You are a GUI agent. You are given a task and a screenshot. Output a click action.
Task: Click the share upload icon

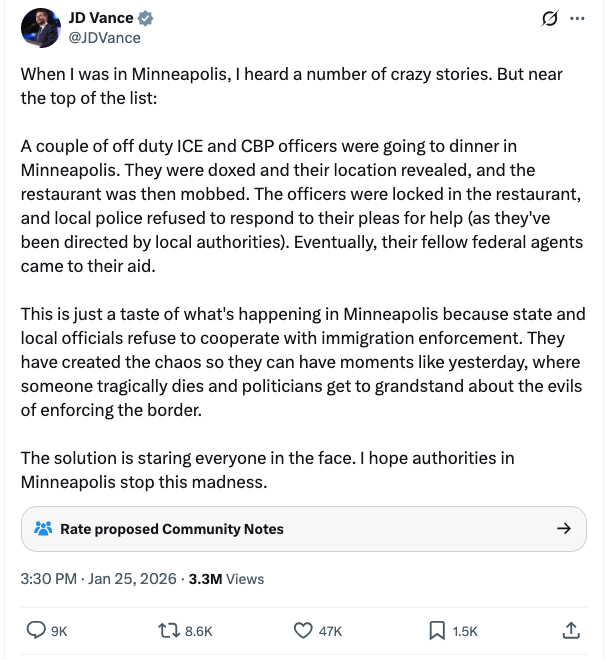coord(571,630)
